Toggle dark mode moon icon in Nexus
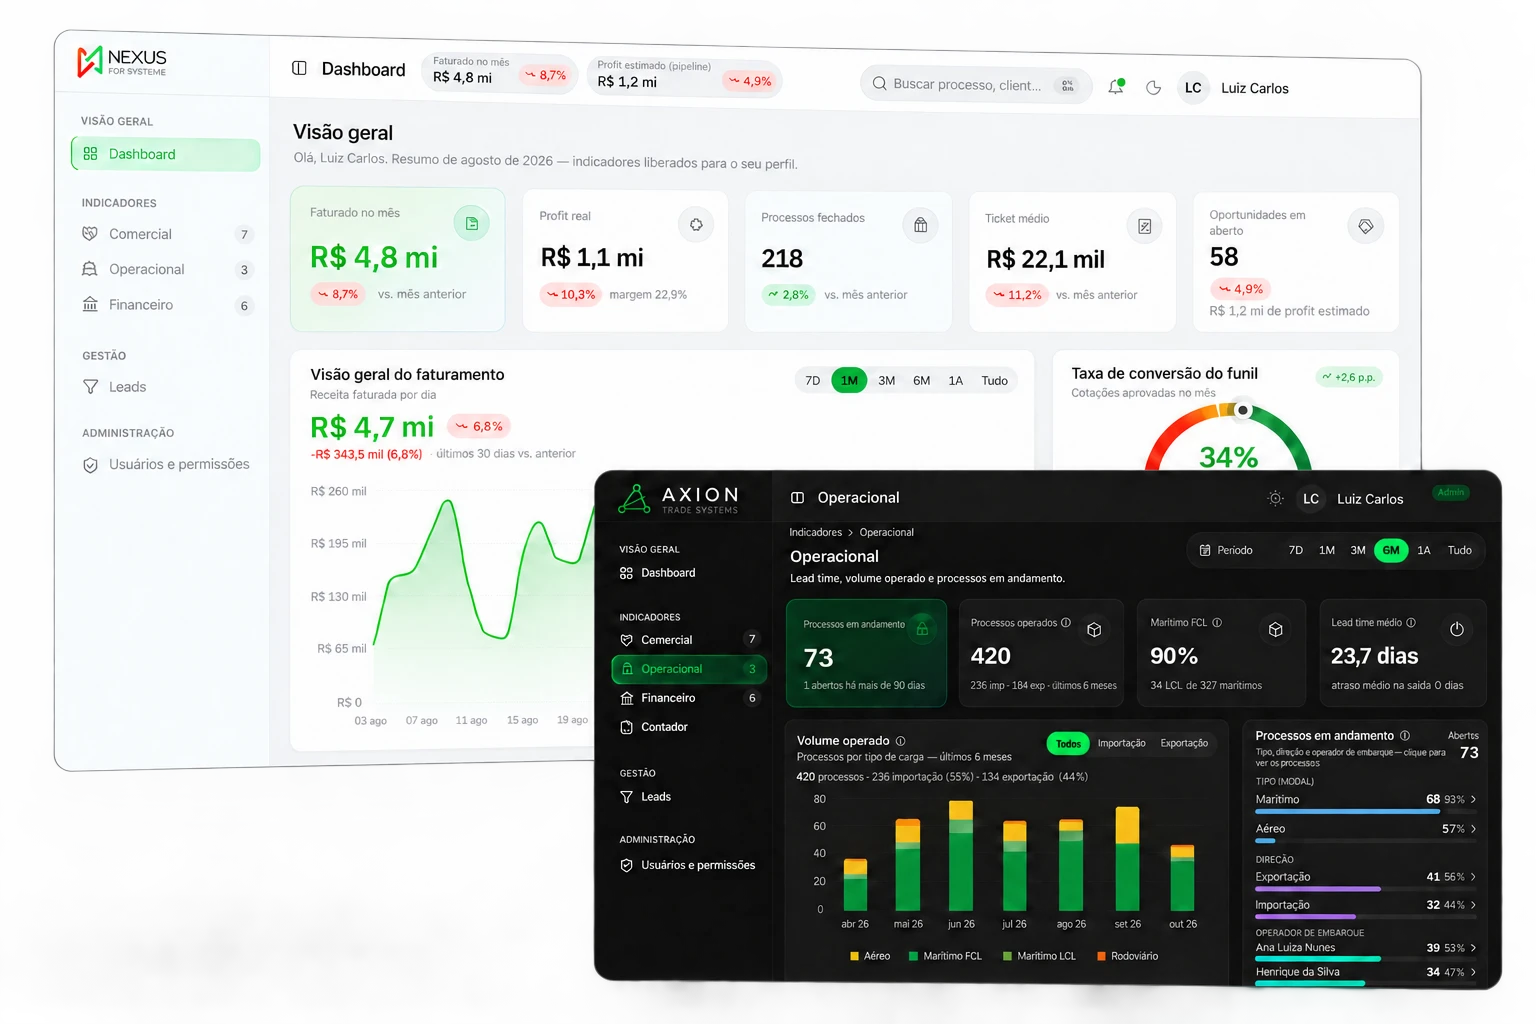This screenshot has width=1536, height=1024. (x=1153, y=88)
